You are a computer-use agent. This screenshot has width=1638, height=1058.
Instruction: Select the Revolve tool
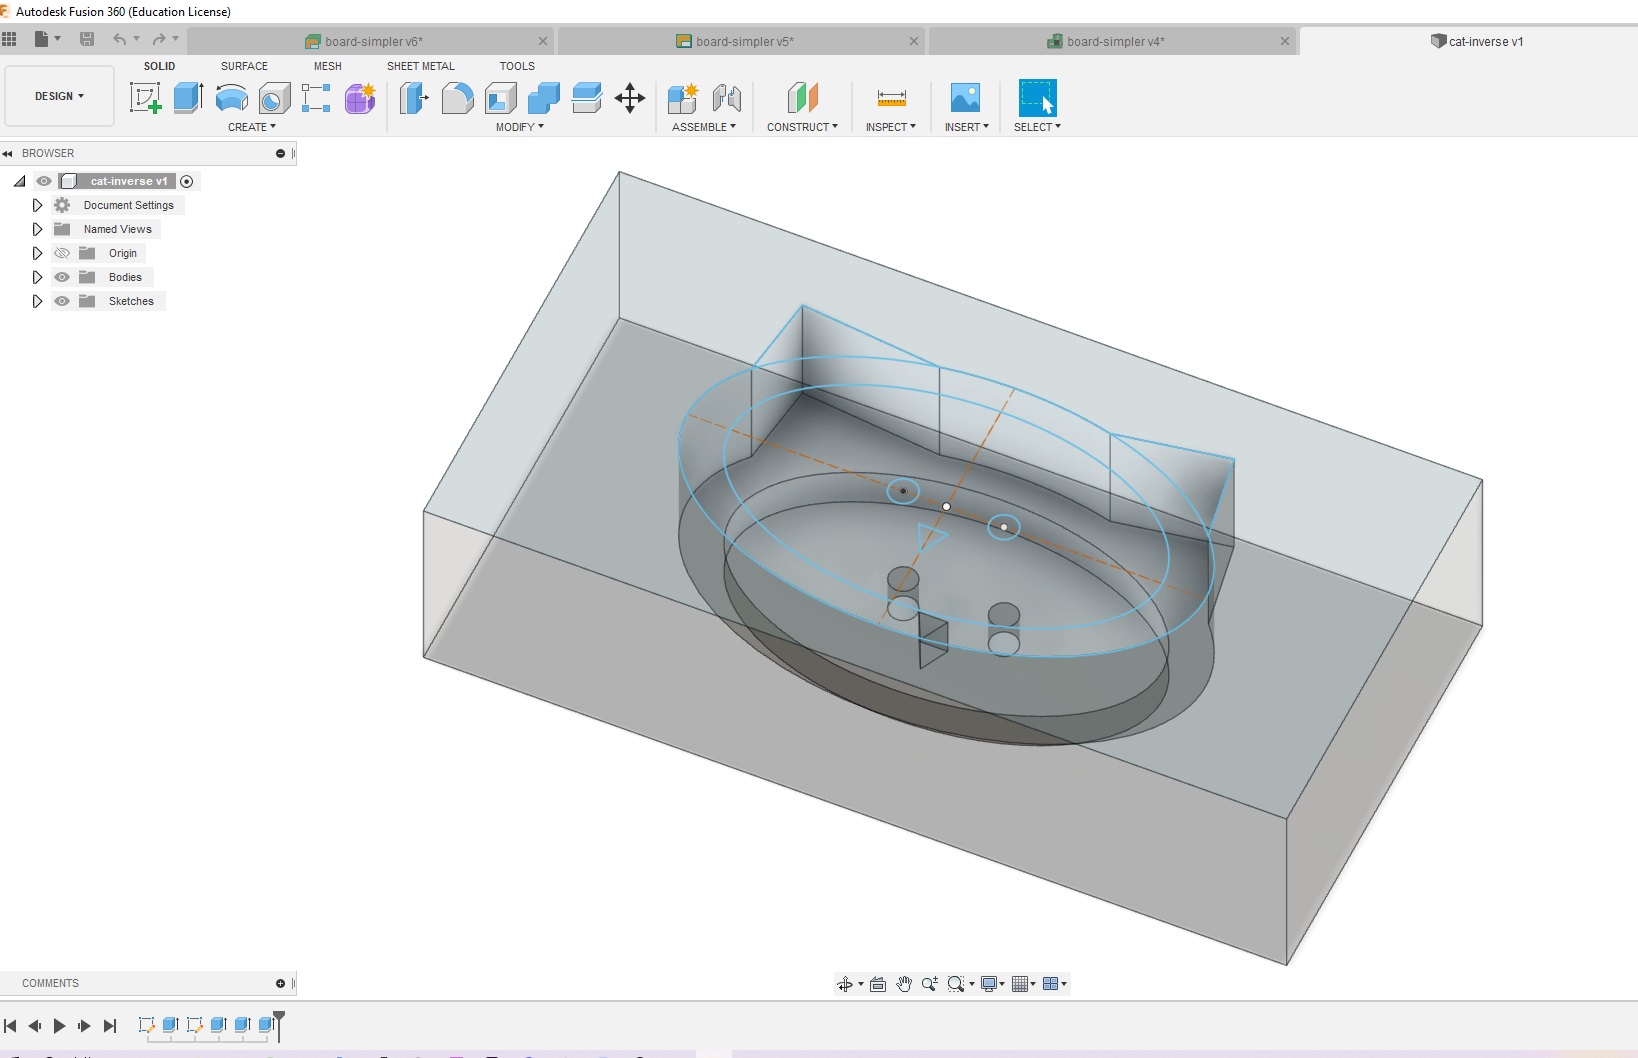pyautogui.click(x=231, y=98)
